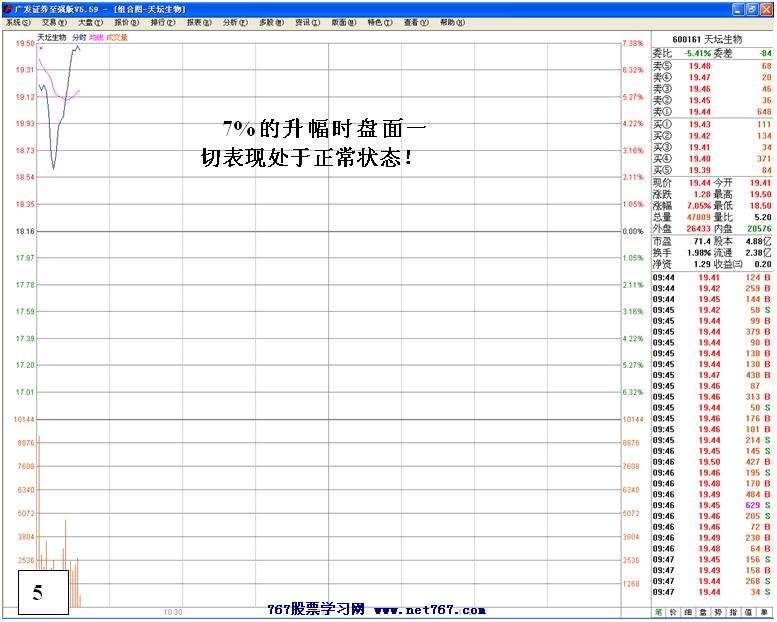Click the 换手 value 1.98%
This screenshot has height=622, width=777.
(x=699, y=253)
